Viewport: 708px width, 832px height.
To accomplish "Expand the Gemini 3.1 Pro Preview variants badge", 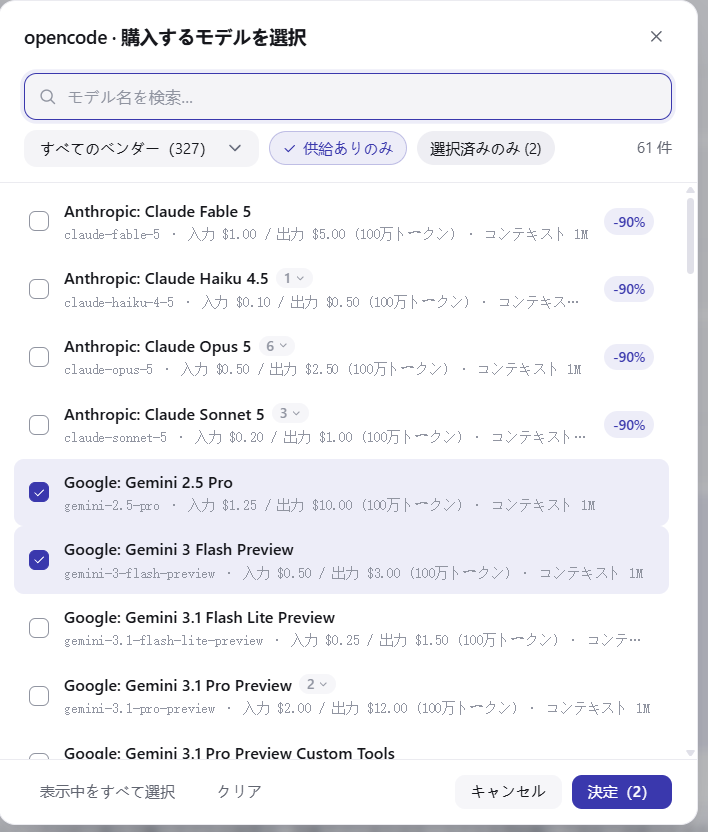I will click(x=317, y=684).
